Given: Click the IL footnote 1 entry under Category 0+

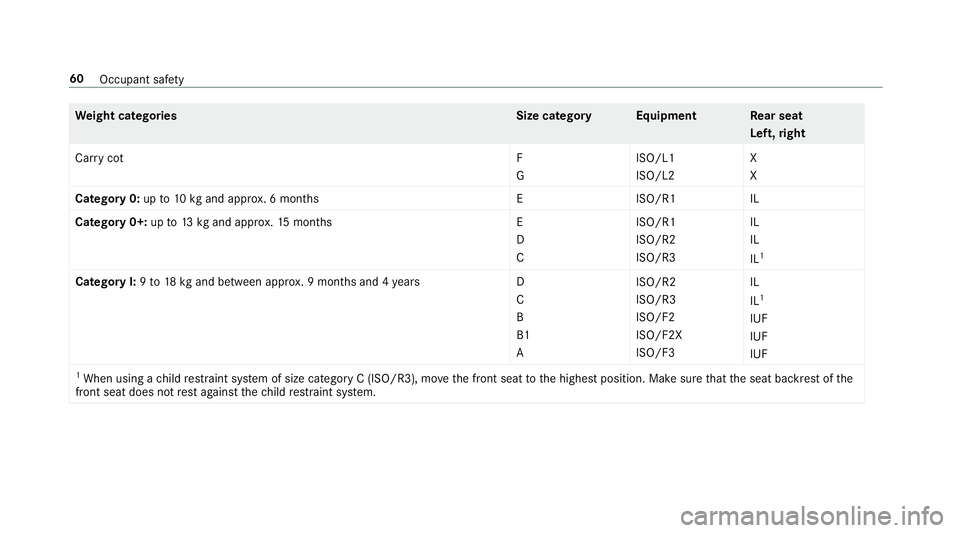Looking at the screenshot, I should pos(757,258).
